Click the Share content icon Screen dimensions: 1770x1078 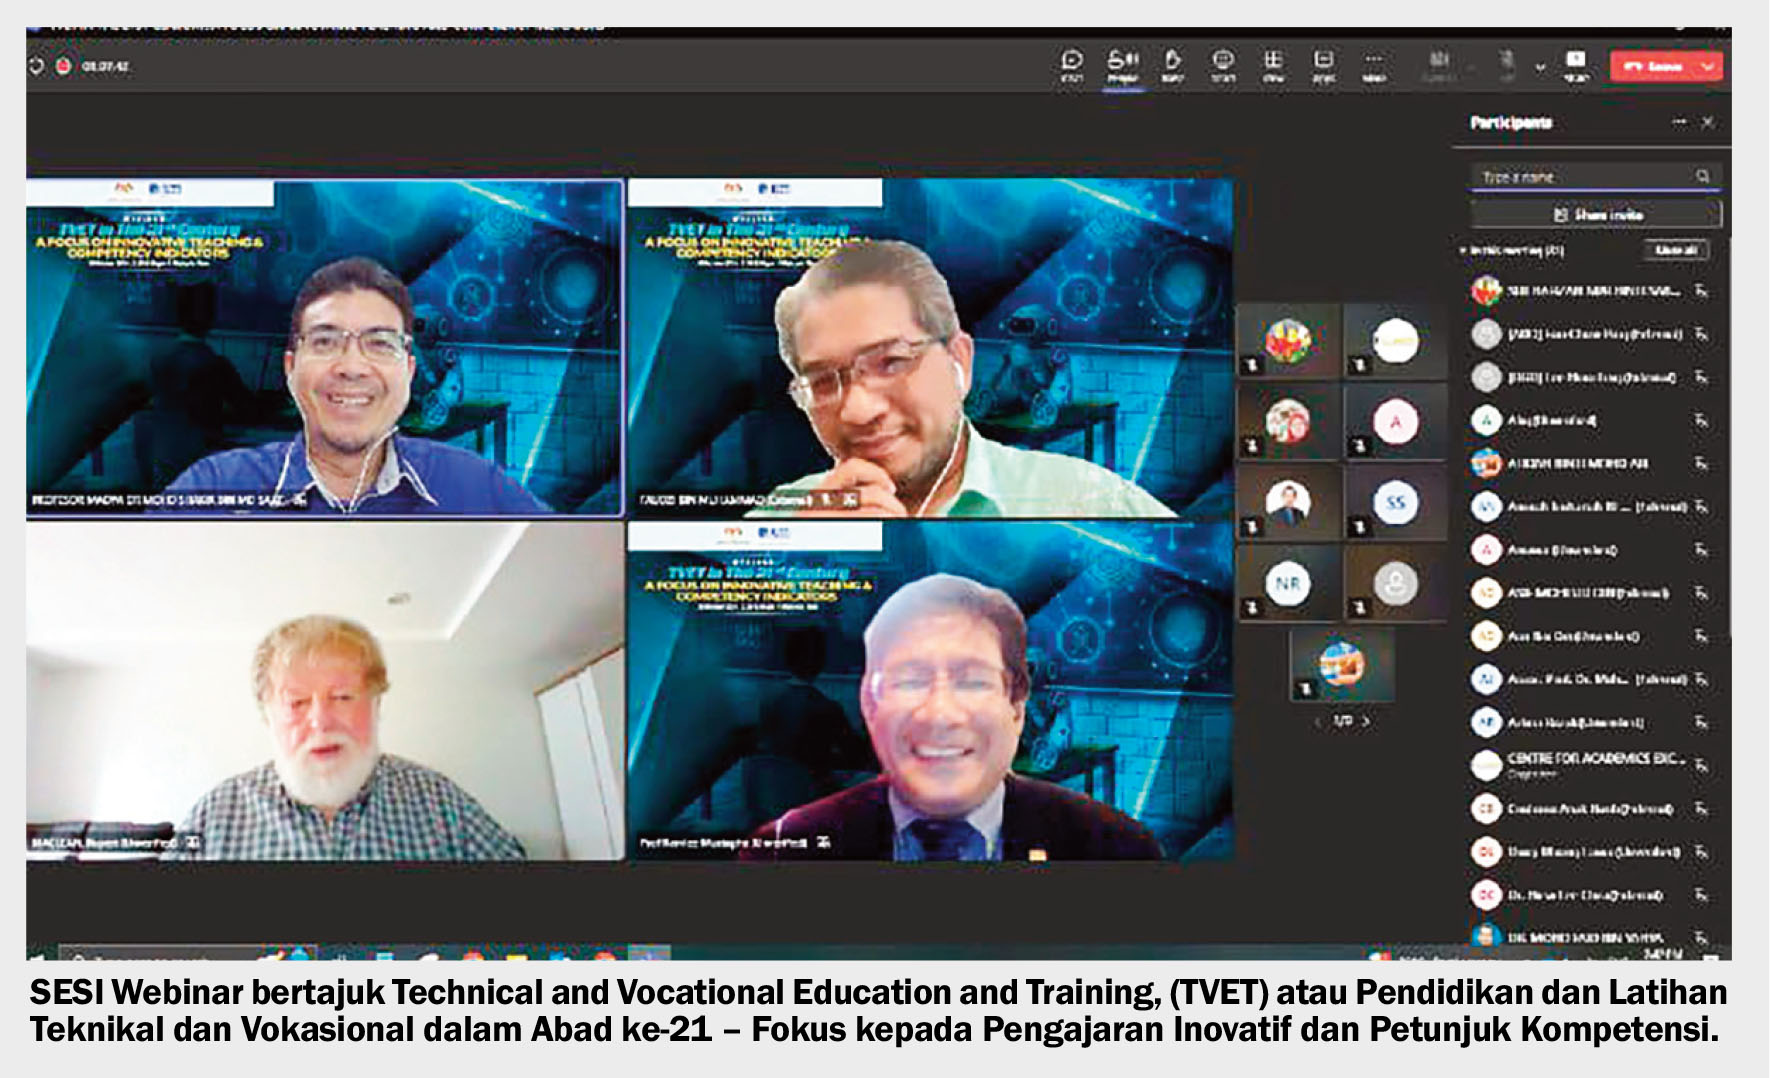pyautogui.click(x=1576, y=65)
